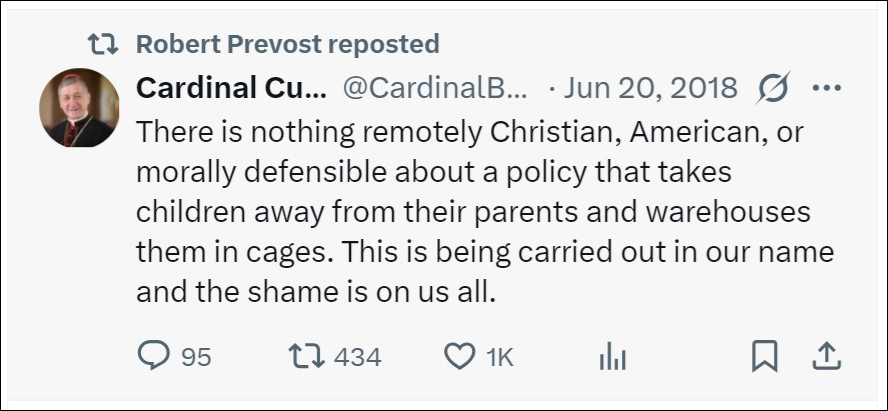Open the "Robert Prevost reposted" link
The height and width of the screenshot is (411, 888).
point(287,44)
